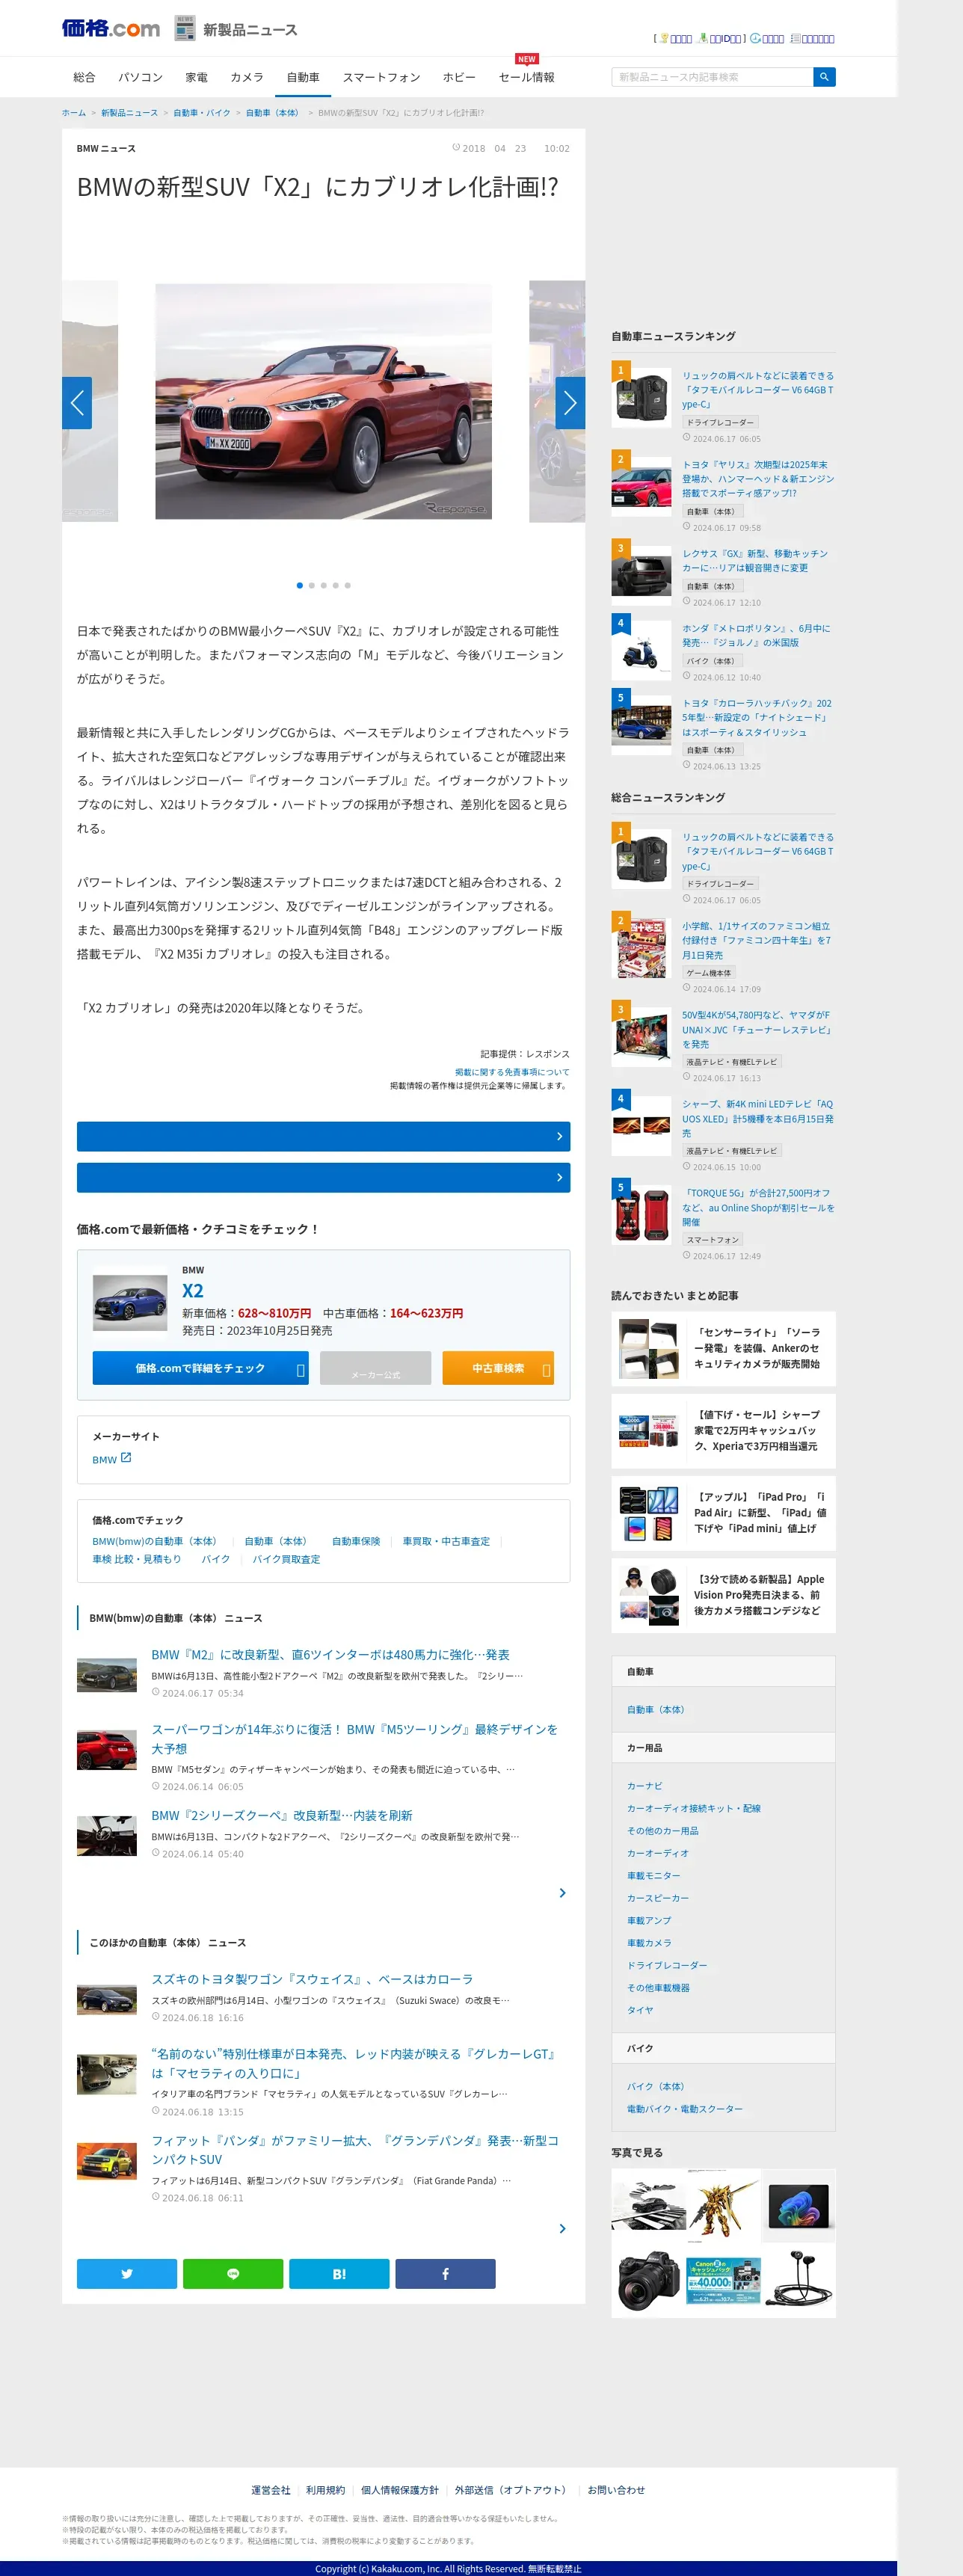
Task: Open rank 4 Honda scooter ranking thumbnail
Action: click(642, 651)
